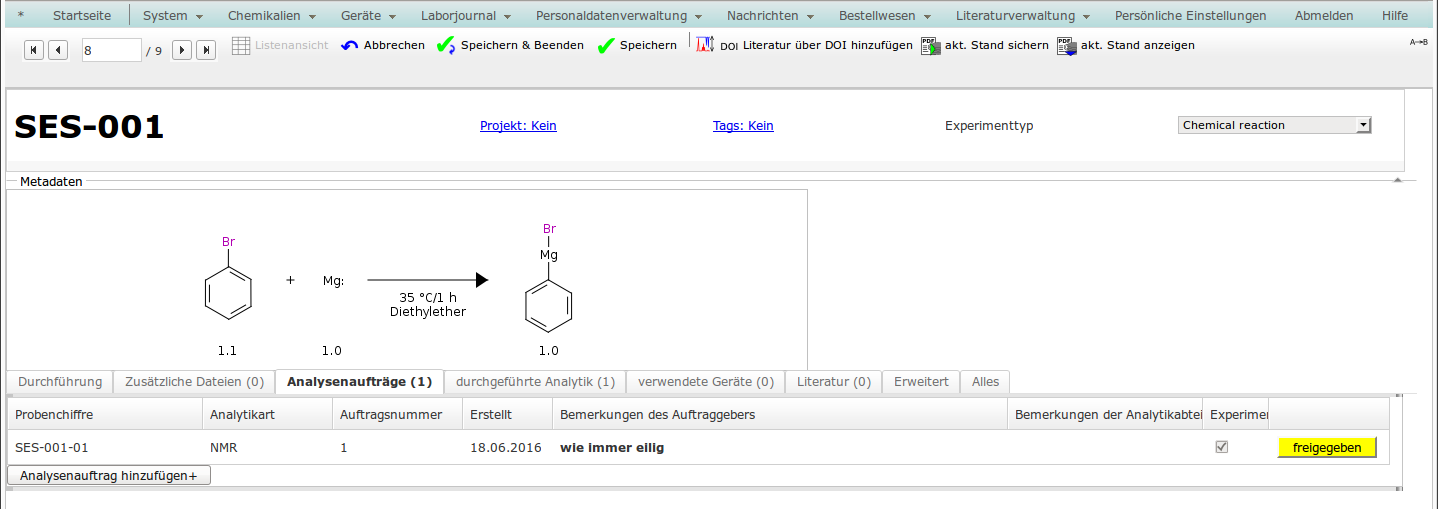Collapse the Metadaten section
The width and height of the screenshot is (1438, 509).
click(x=1397, y=180)
